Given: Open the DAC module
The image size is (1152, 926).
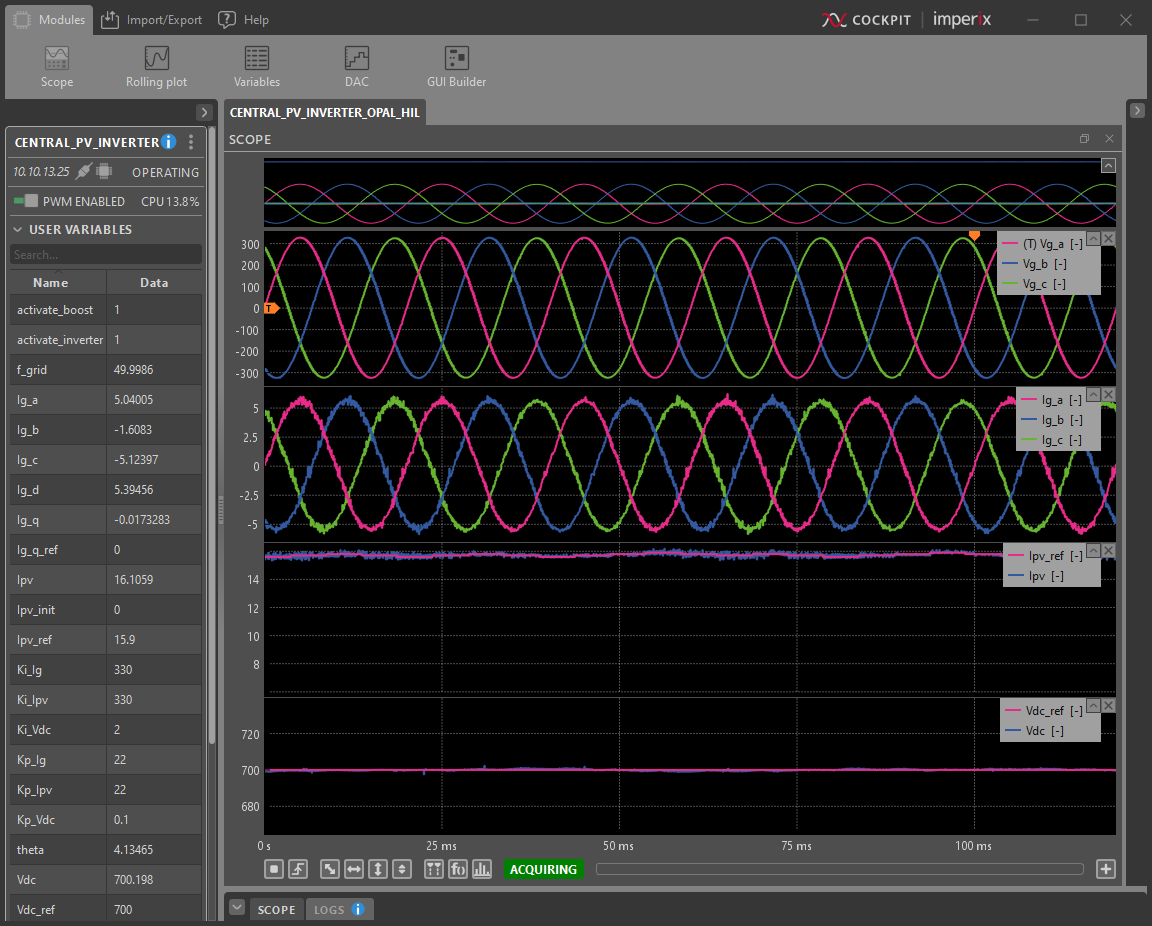Looking at the screenshot, I should click(356, 66).
